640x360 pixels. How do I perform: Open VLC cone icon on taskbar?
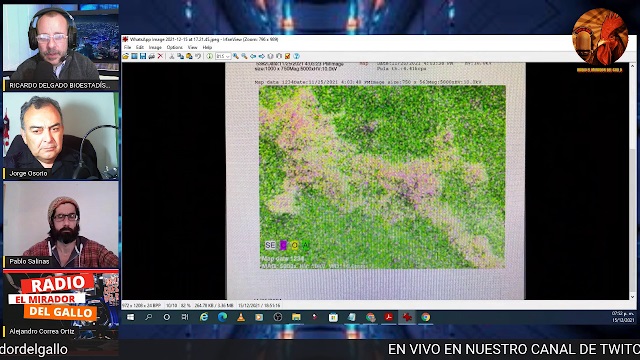click(x=241, y=317)
